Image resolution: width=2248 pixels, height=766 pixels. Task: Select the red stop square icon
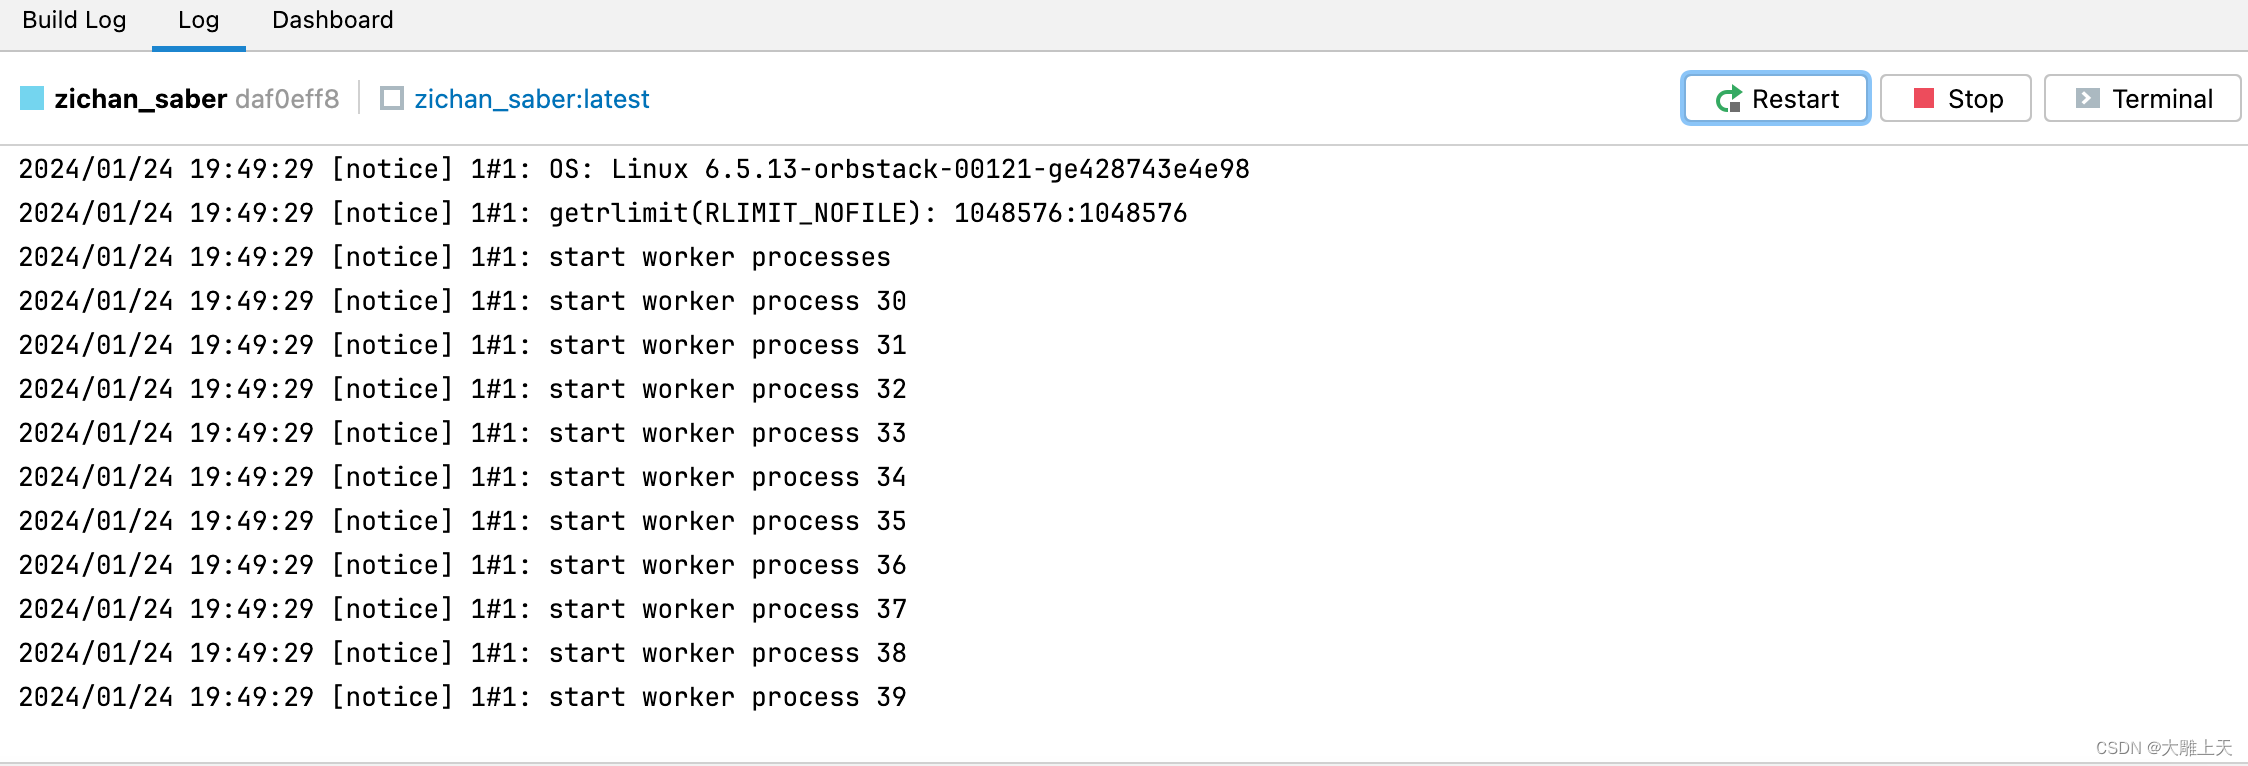pyautogui.click(x=1924, y=98)
